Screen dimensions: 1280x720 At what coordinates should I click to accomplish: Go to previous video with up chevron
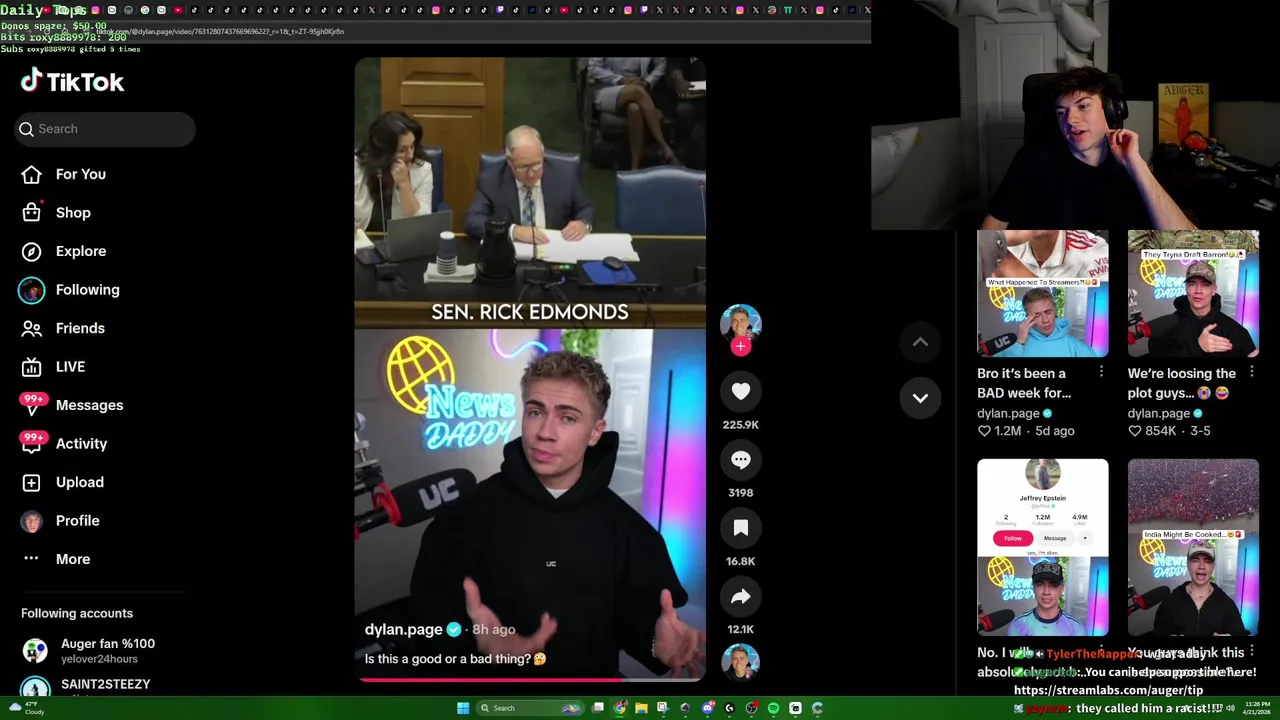pos(920,342)
